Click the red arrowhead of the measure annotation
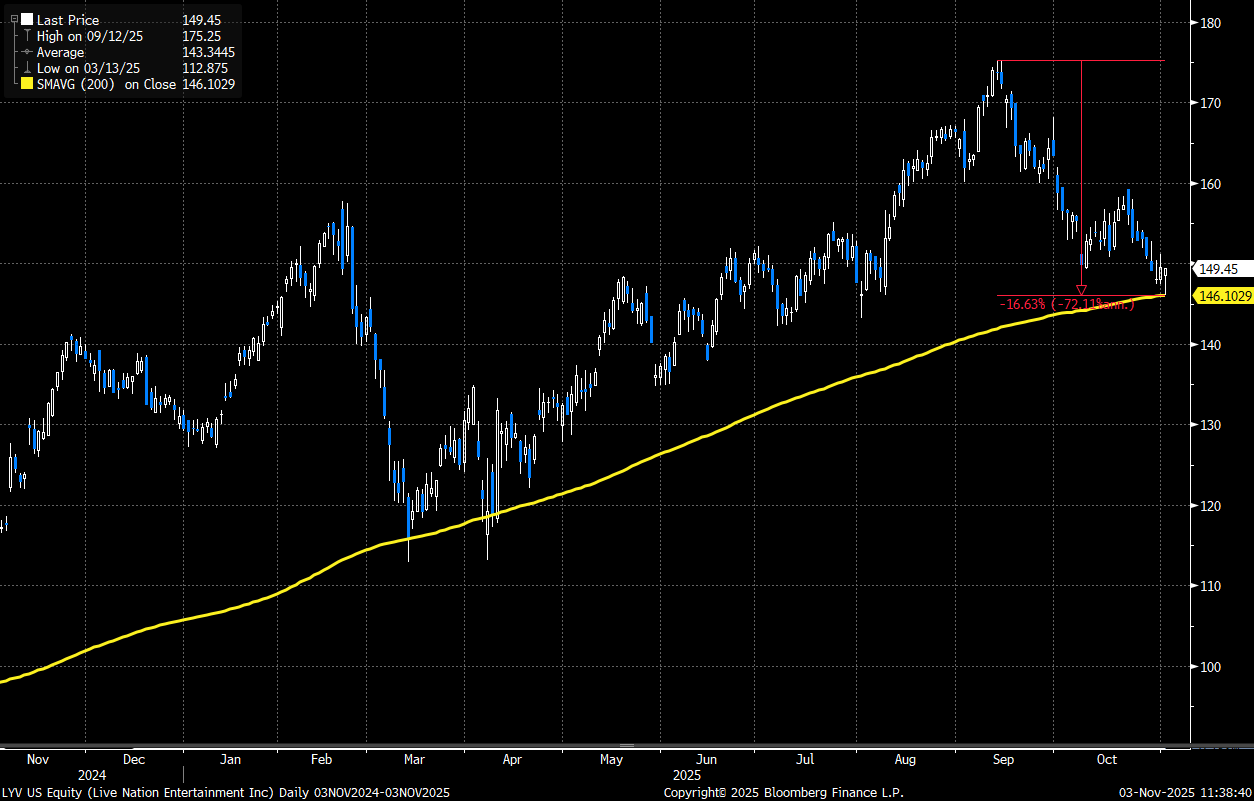The width and height of the screenshot is (1254, 801). point(1081,290)
